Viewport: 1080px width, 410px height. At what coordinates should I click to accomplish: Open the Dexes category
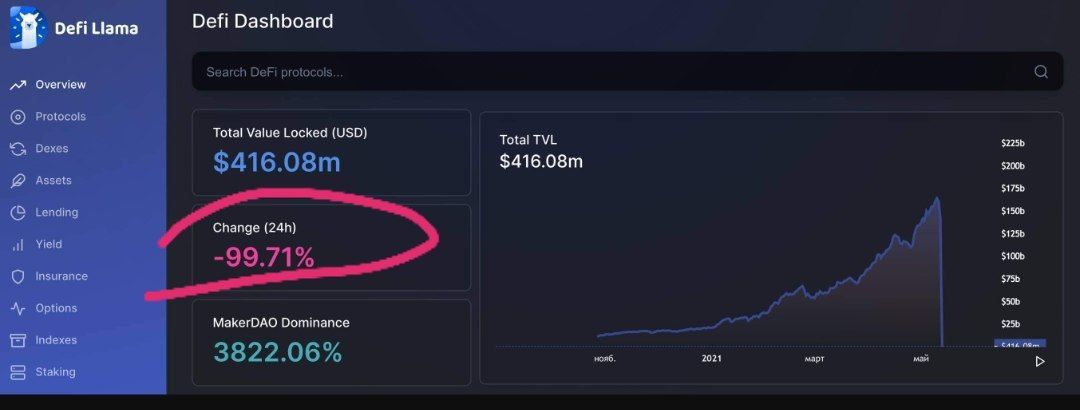52,148
